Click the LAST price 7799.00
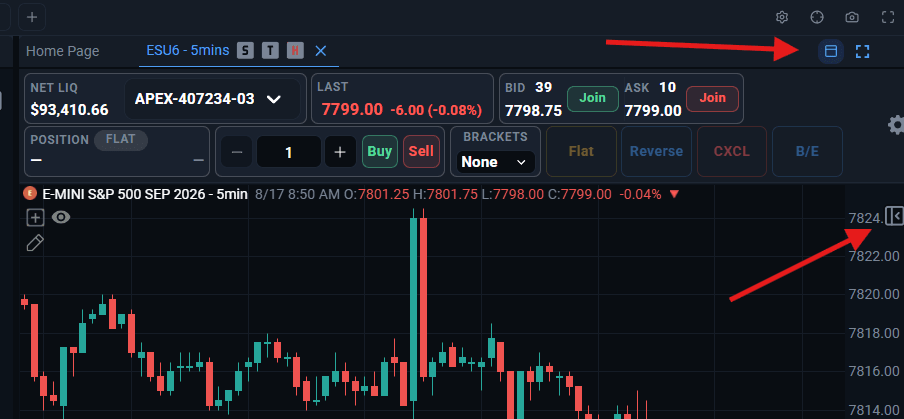This screenshot has height=419, width=904. 352,109
